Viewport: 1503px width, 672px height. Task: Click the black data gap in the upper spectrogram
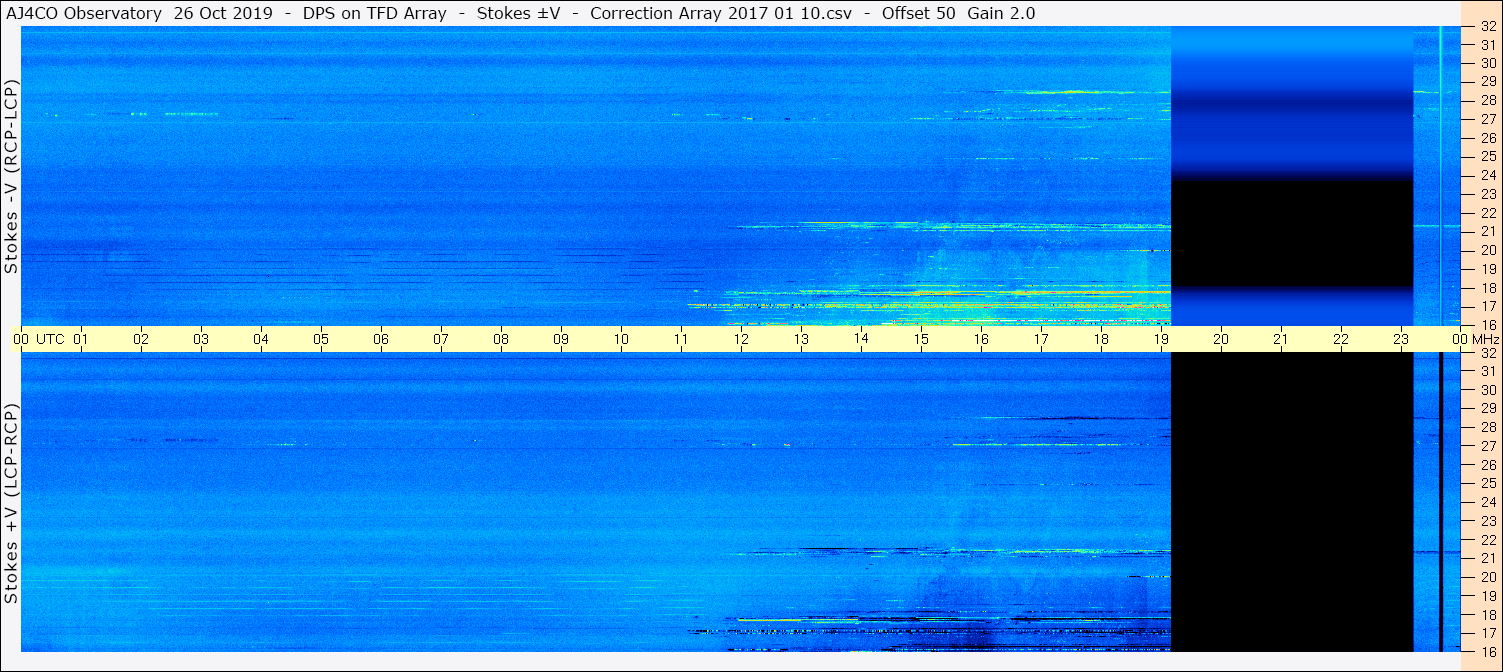(1292, 234)
